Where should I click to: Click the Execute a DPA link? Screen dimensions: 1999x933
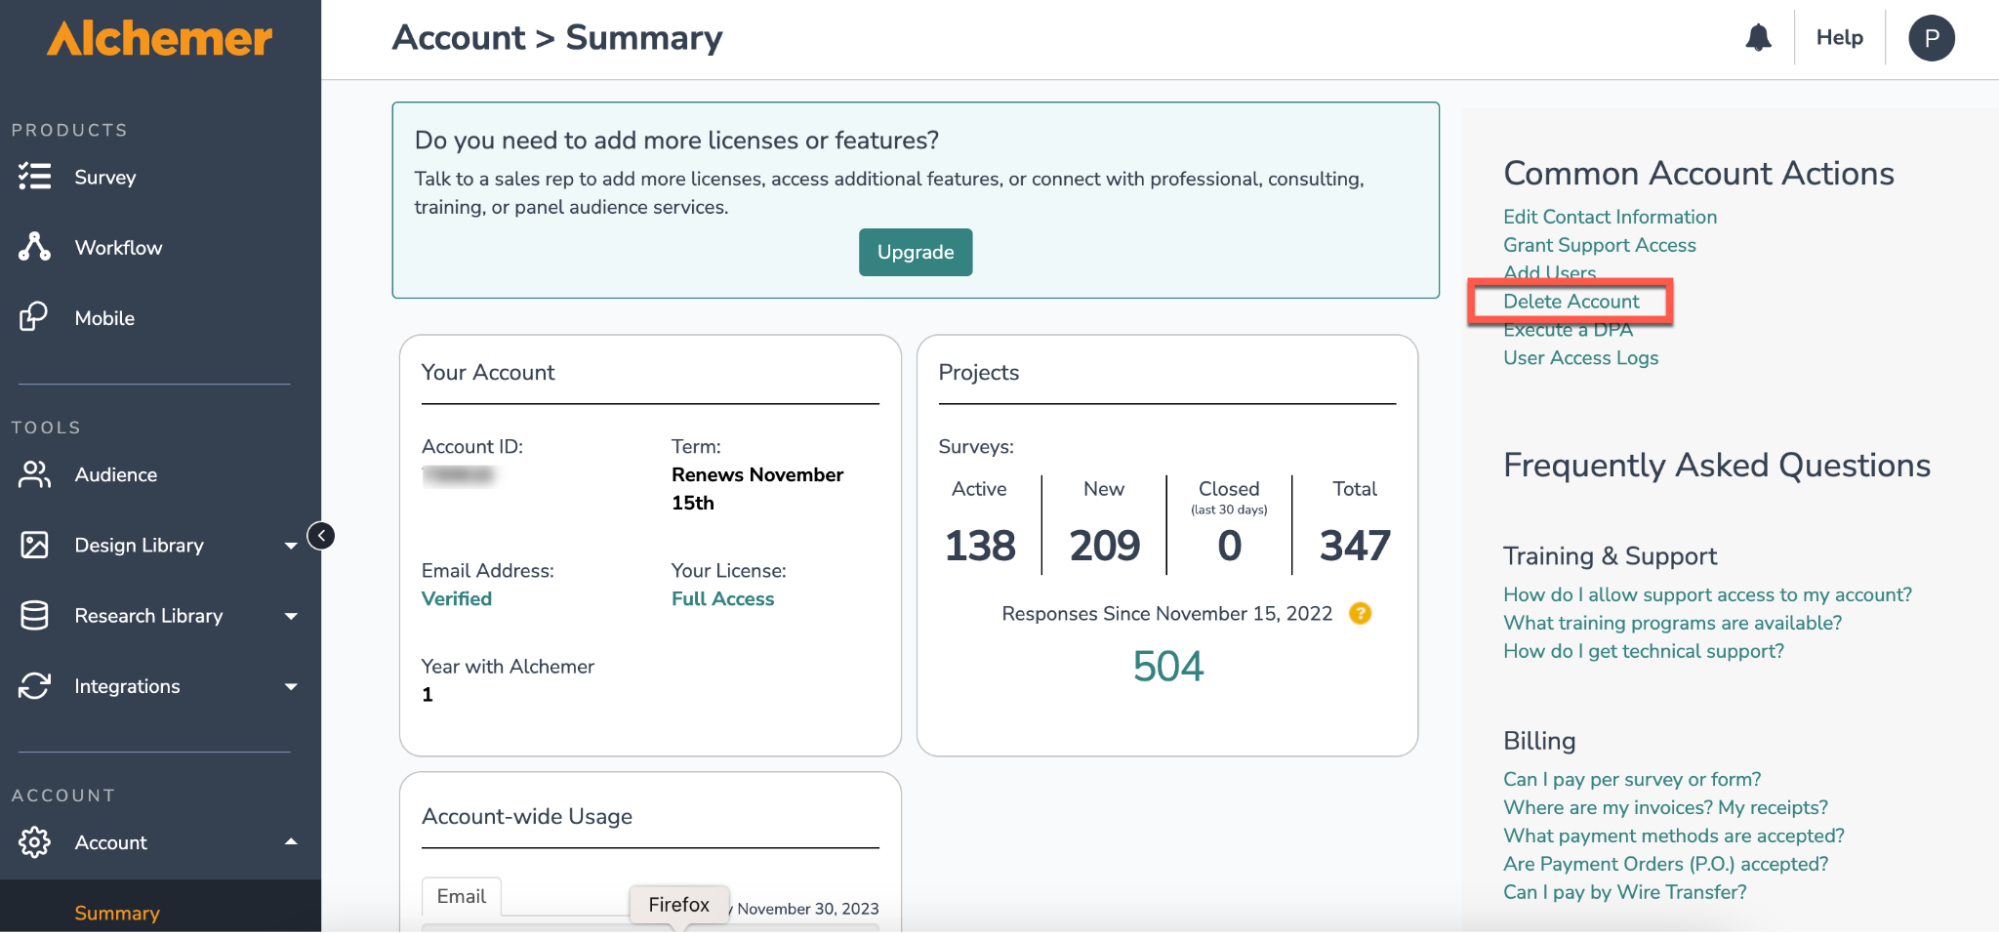[1567, 329]
